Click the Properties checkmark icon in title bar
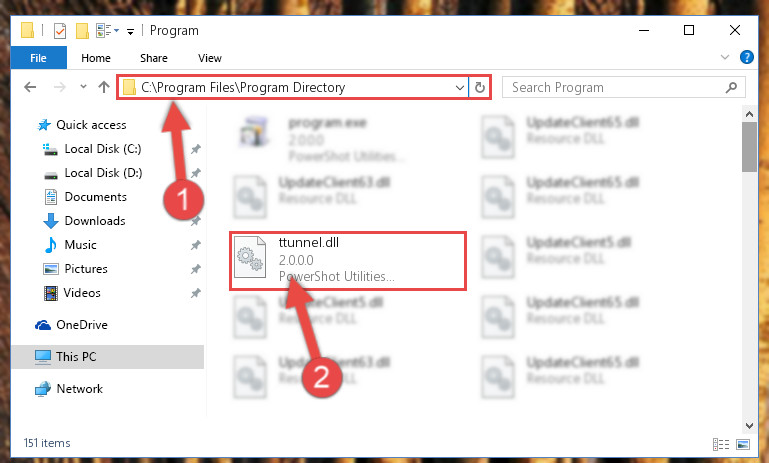The height and width of the screenshot is (463, 769). pos(60,31)
